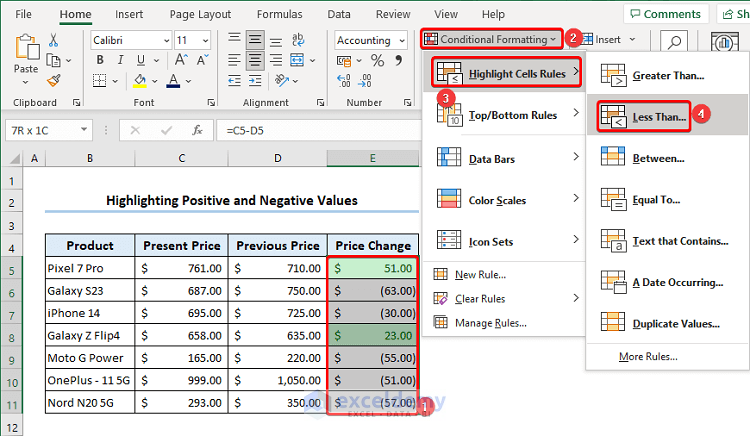Screen dimensions: 750x436
Task: Decrease font size with small A icon
Action: pyautogui.click(x=202, y=60)
